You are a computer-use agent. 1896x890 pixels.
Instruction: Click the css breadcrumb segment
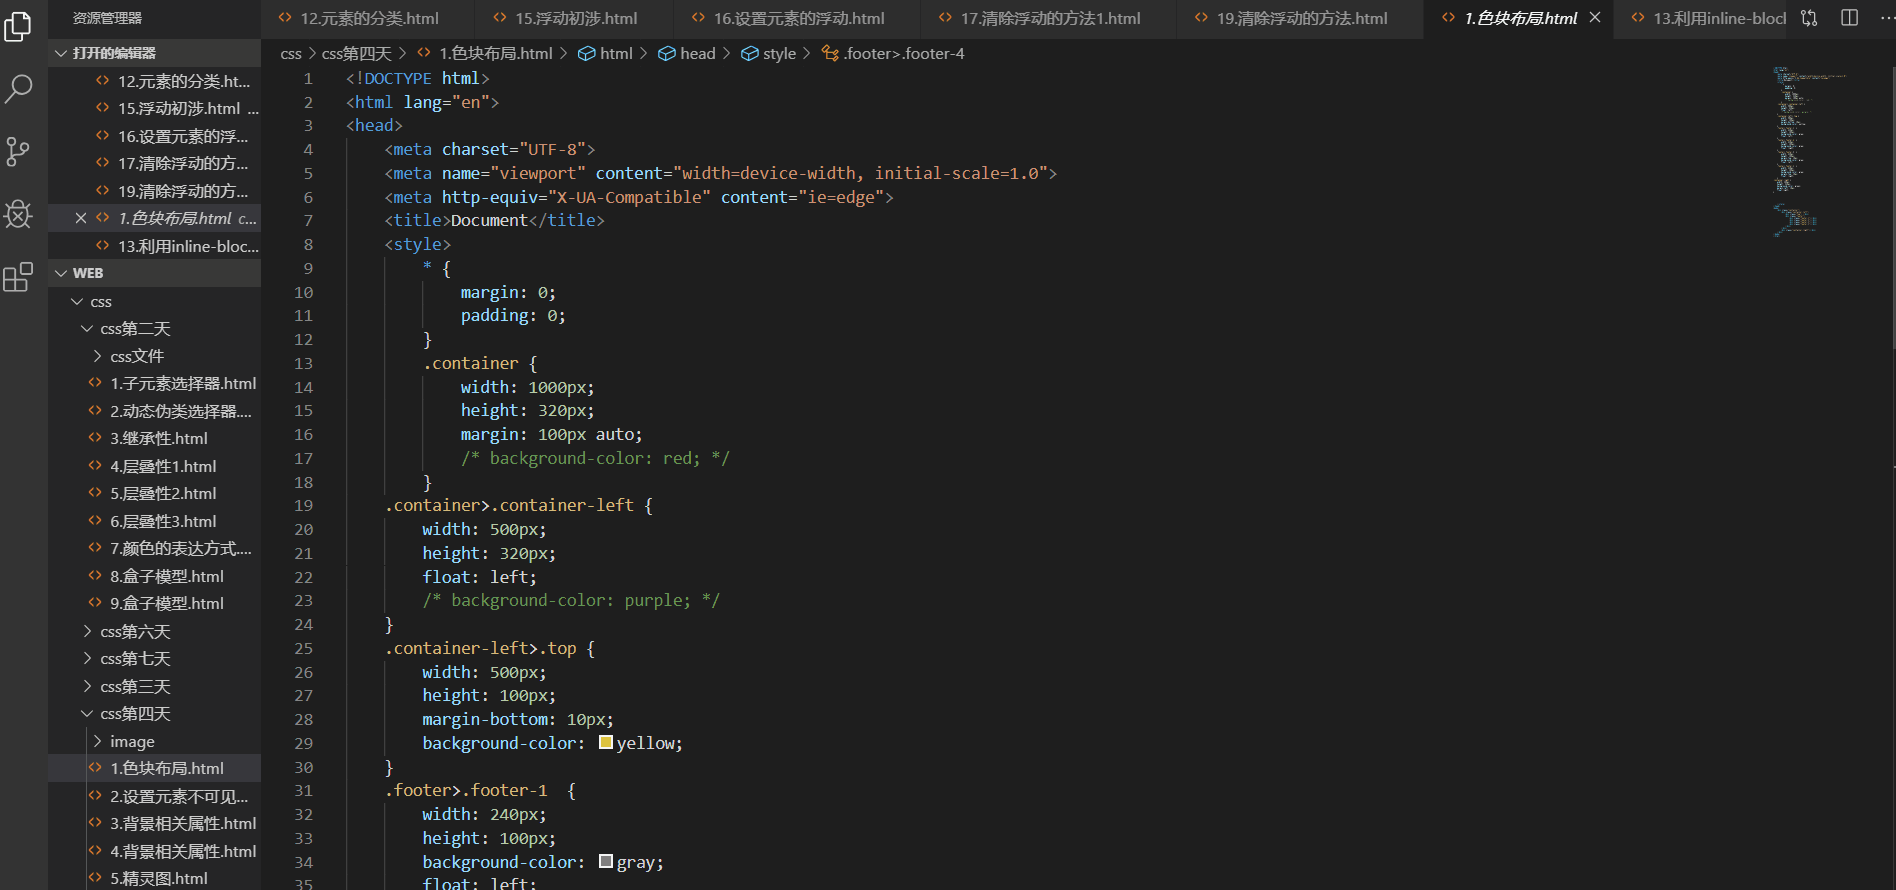(291, 53)
